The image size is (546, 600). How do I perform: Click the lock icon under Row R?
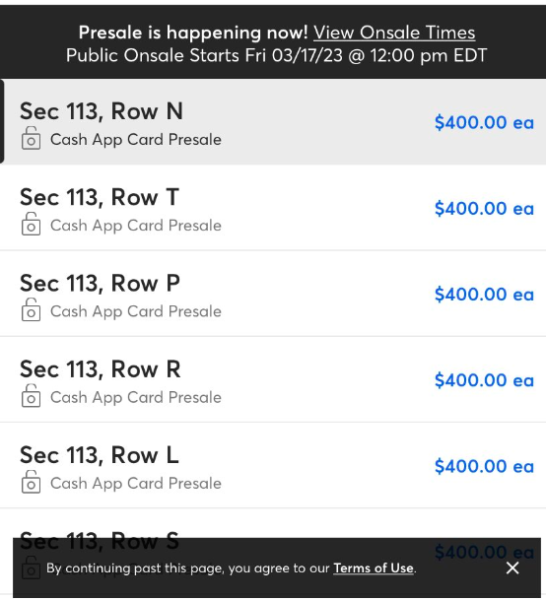point(31,396)
